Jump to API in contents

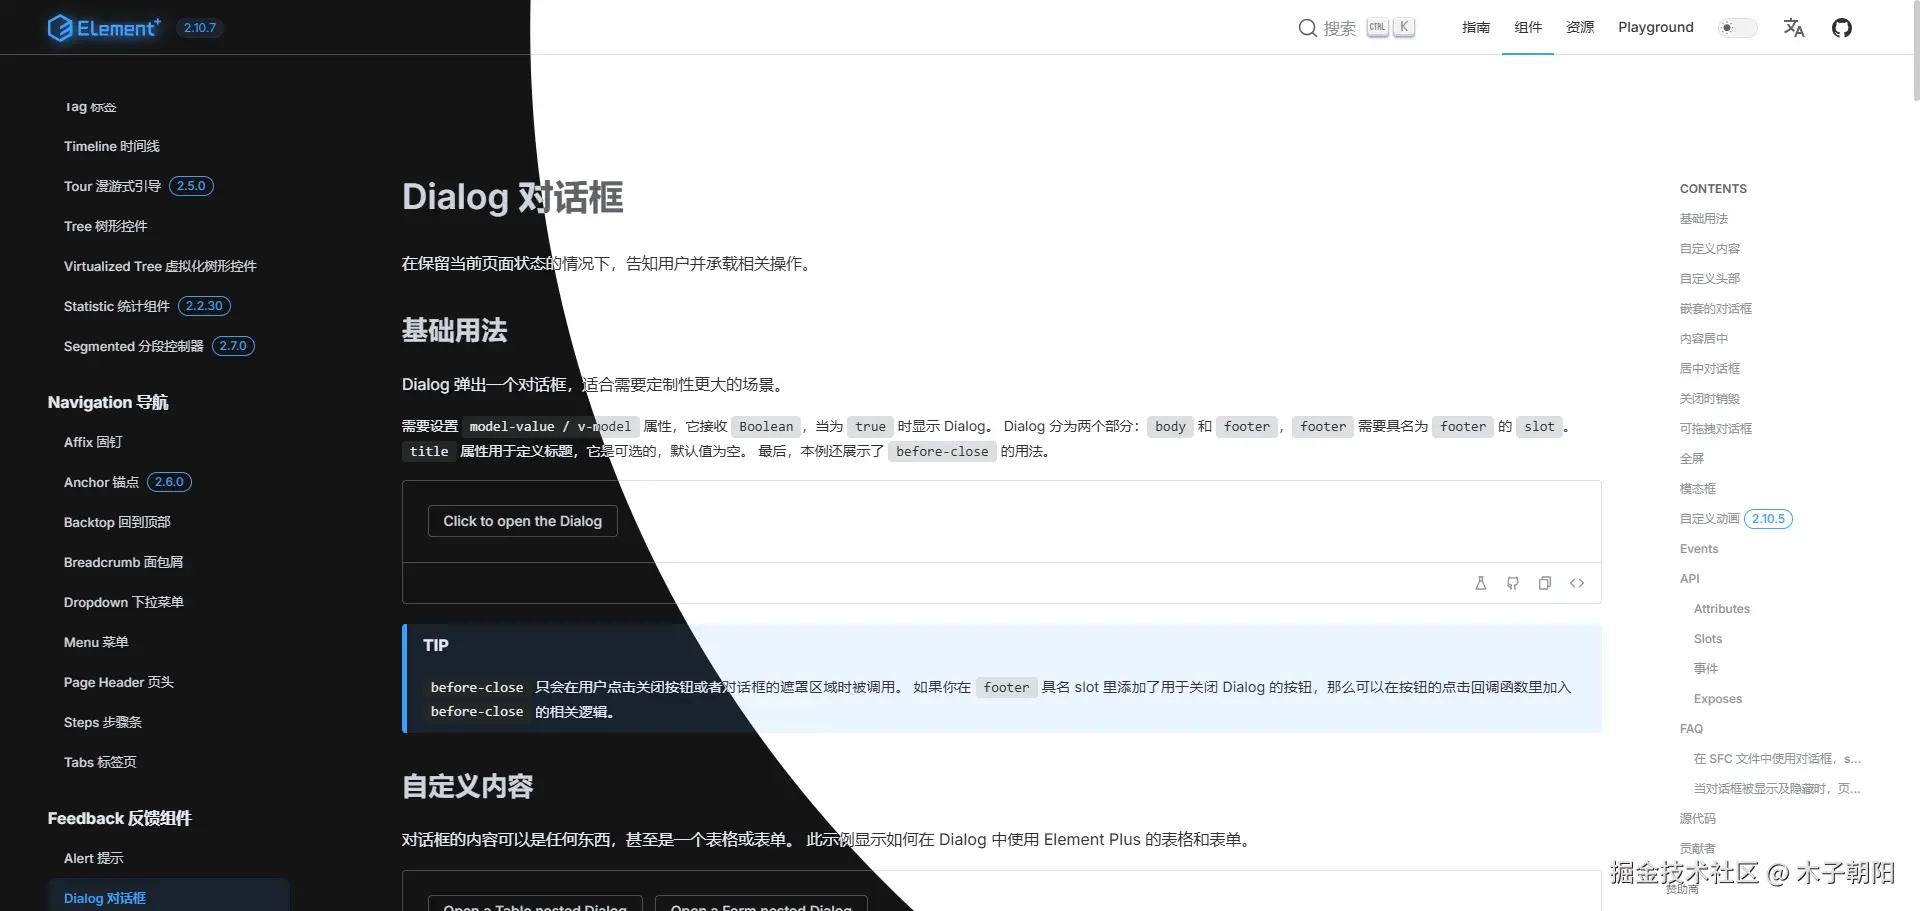1690,579
